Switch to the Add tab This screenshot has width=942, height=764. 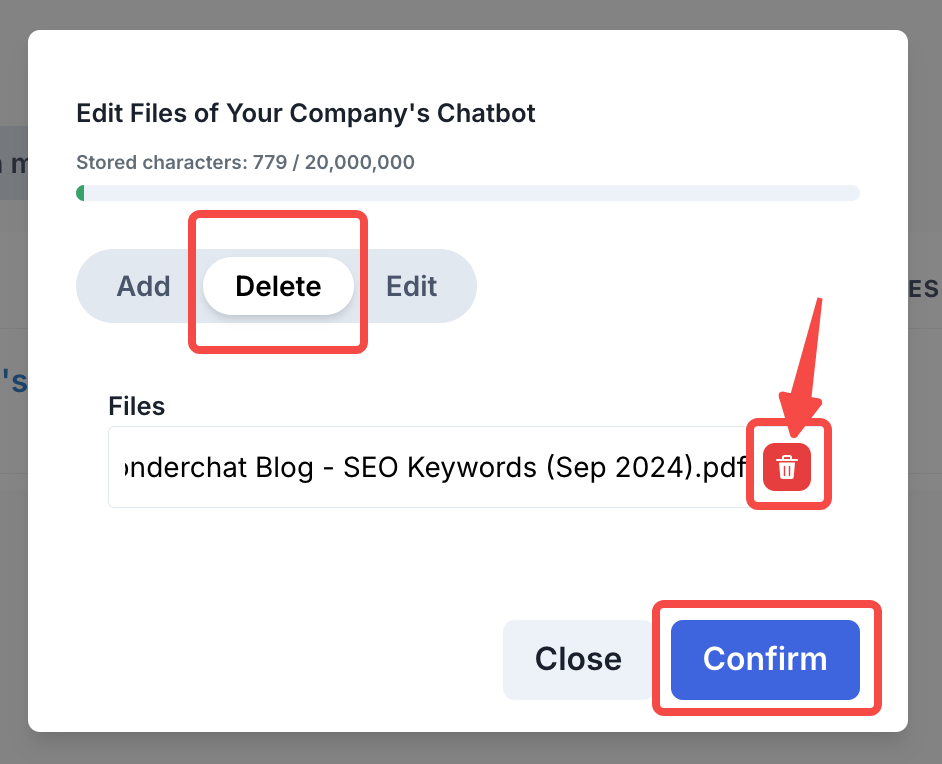tap(143, 286)
